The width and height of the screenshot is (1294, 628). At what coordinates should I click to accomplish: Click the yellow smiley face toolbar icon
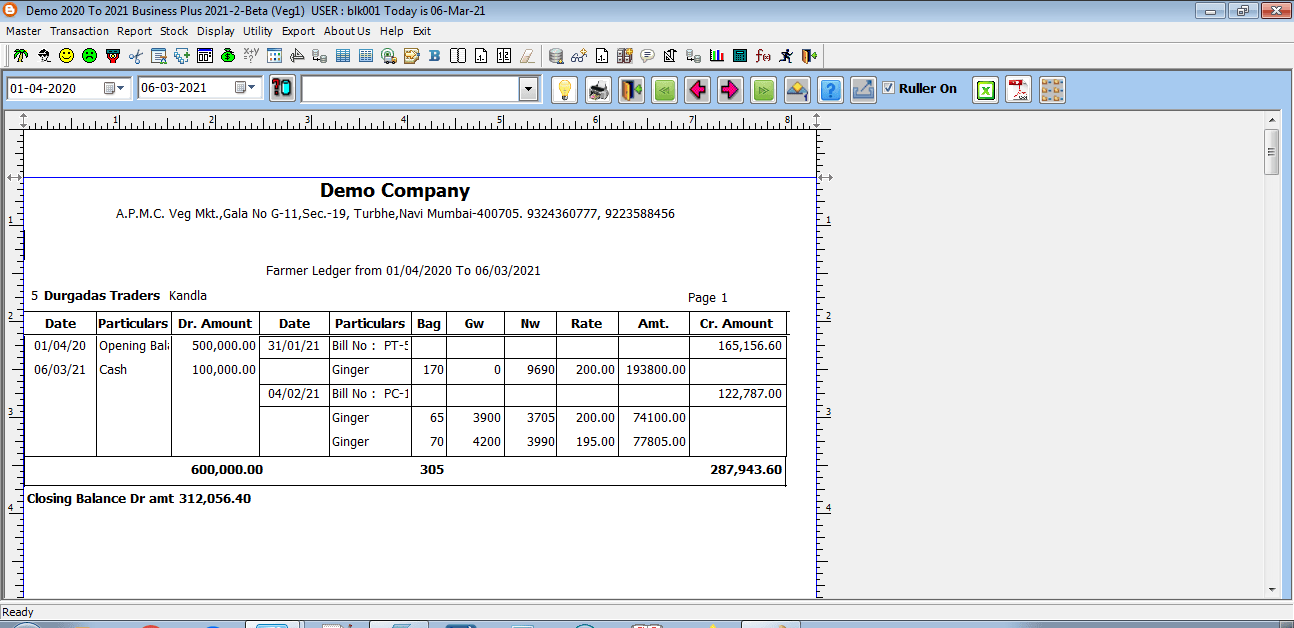click(67, 56)
